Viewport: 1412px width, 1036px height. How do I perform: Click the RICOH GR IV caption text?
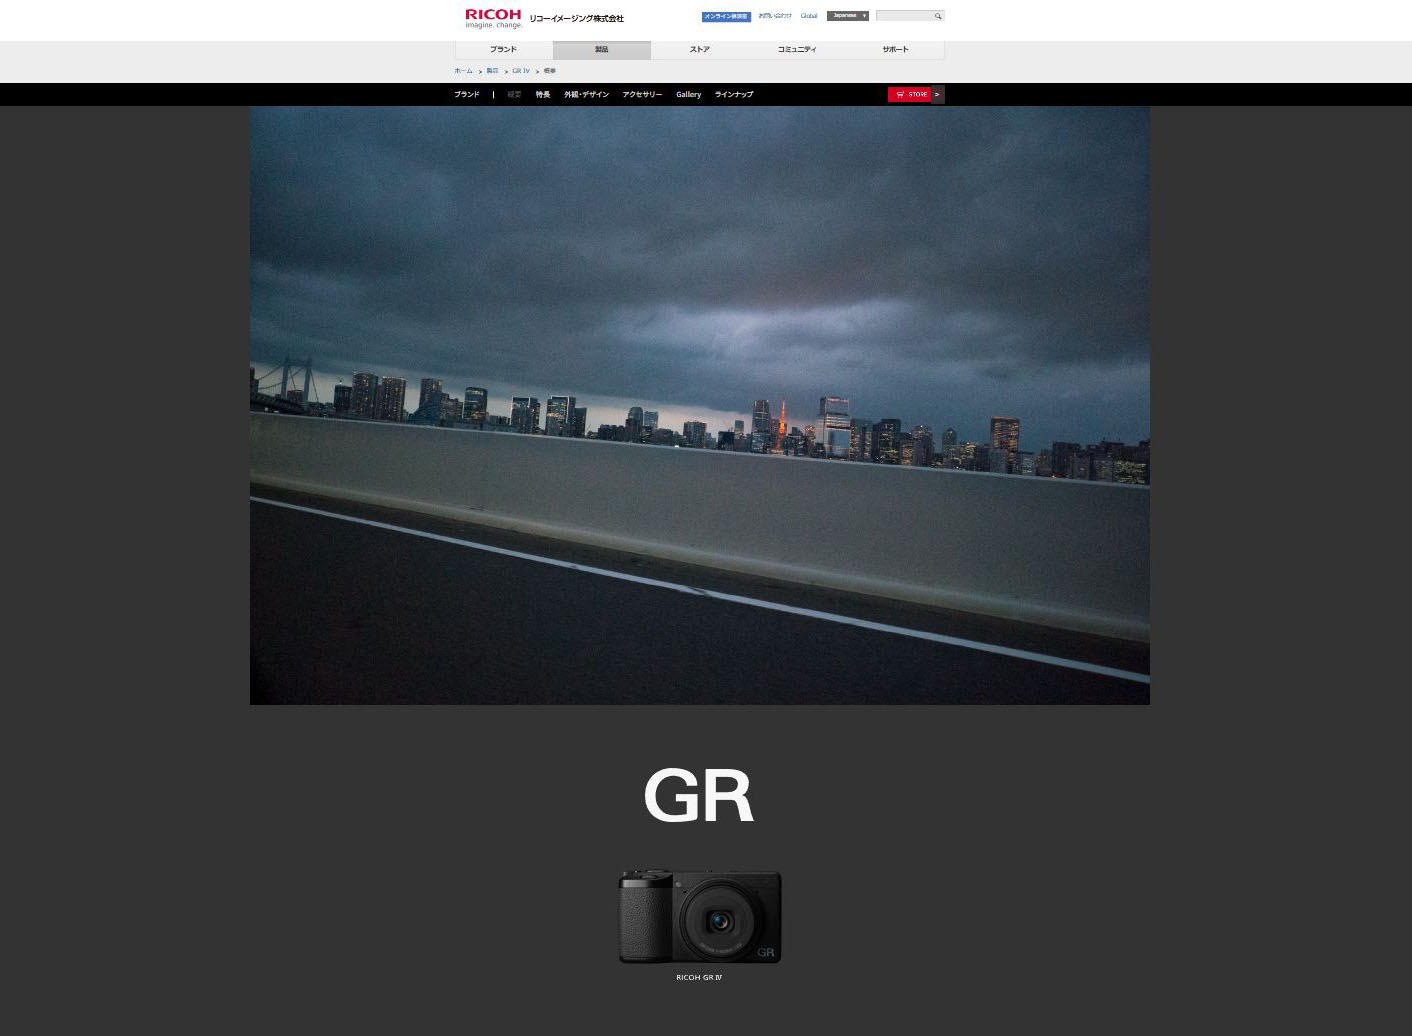699,978
